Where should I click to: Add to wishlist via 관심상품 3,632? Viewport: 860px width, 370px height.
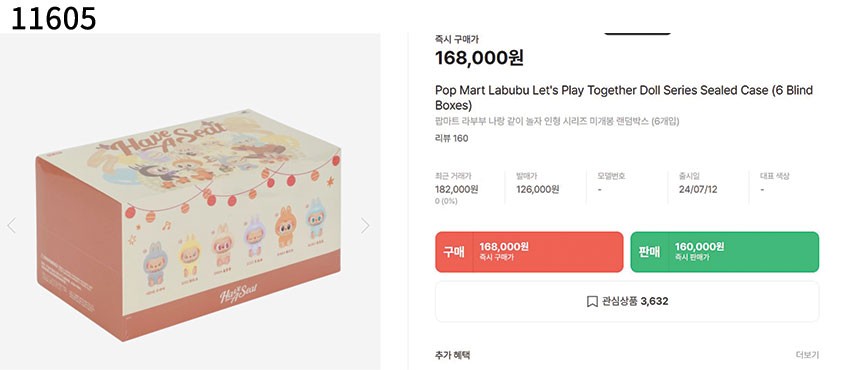(x=627, y=301)
